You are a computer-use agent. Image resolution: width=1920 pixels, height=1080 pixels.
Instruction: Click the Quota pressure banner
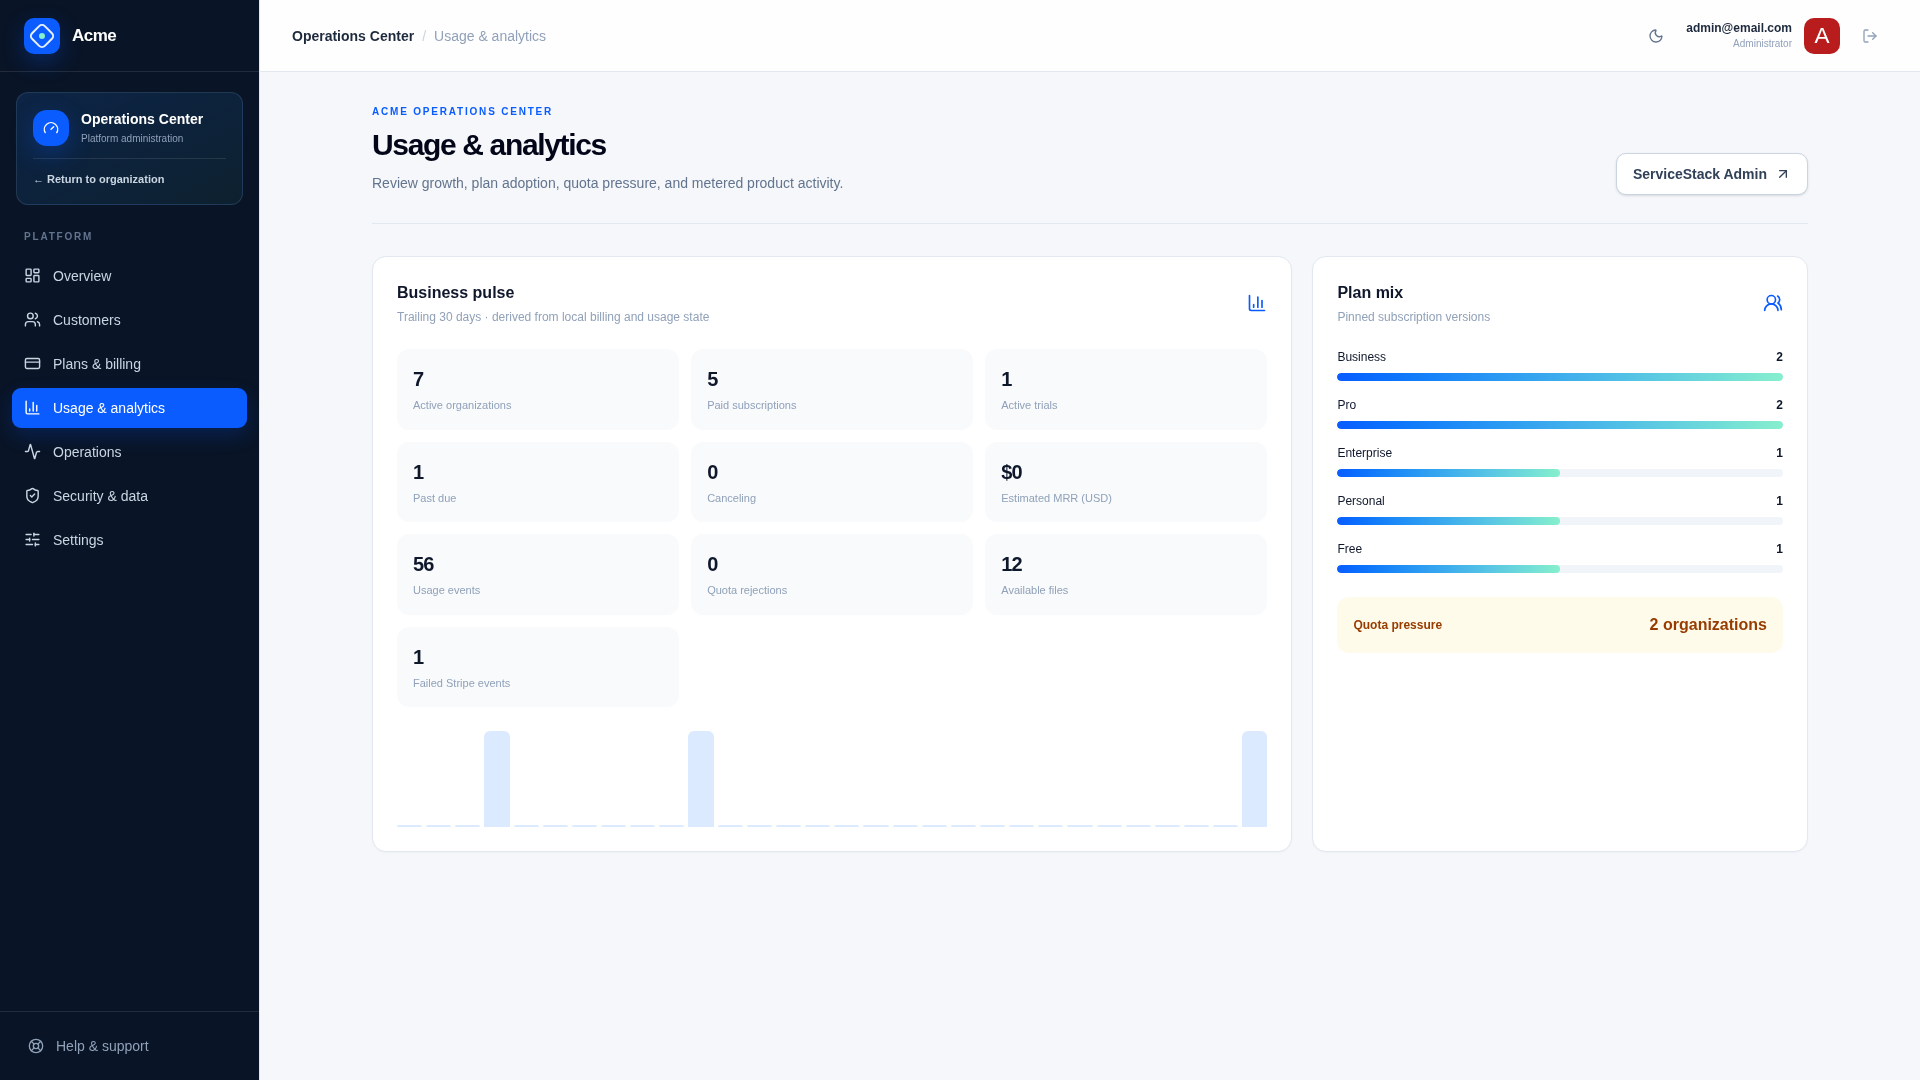pos(1559,625)
